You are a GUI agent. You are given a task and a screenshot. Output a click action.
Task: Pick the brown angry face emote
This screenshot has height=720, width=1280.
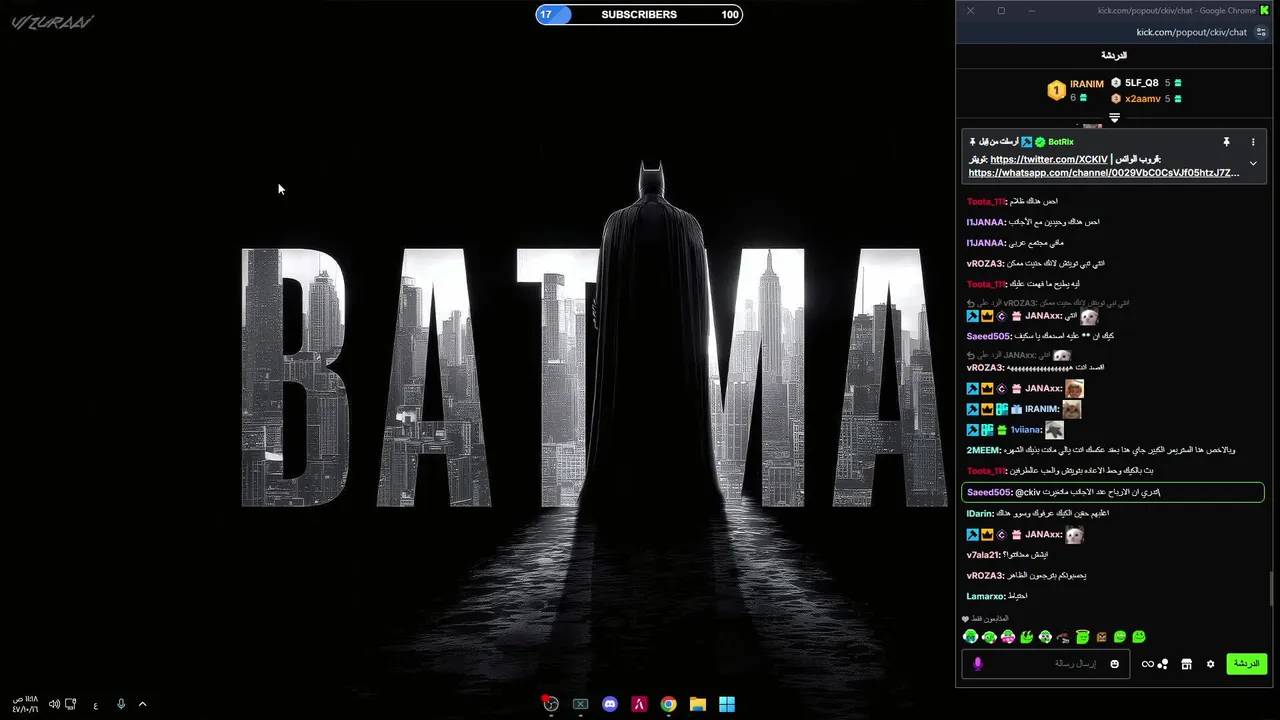point(1101,637)
